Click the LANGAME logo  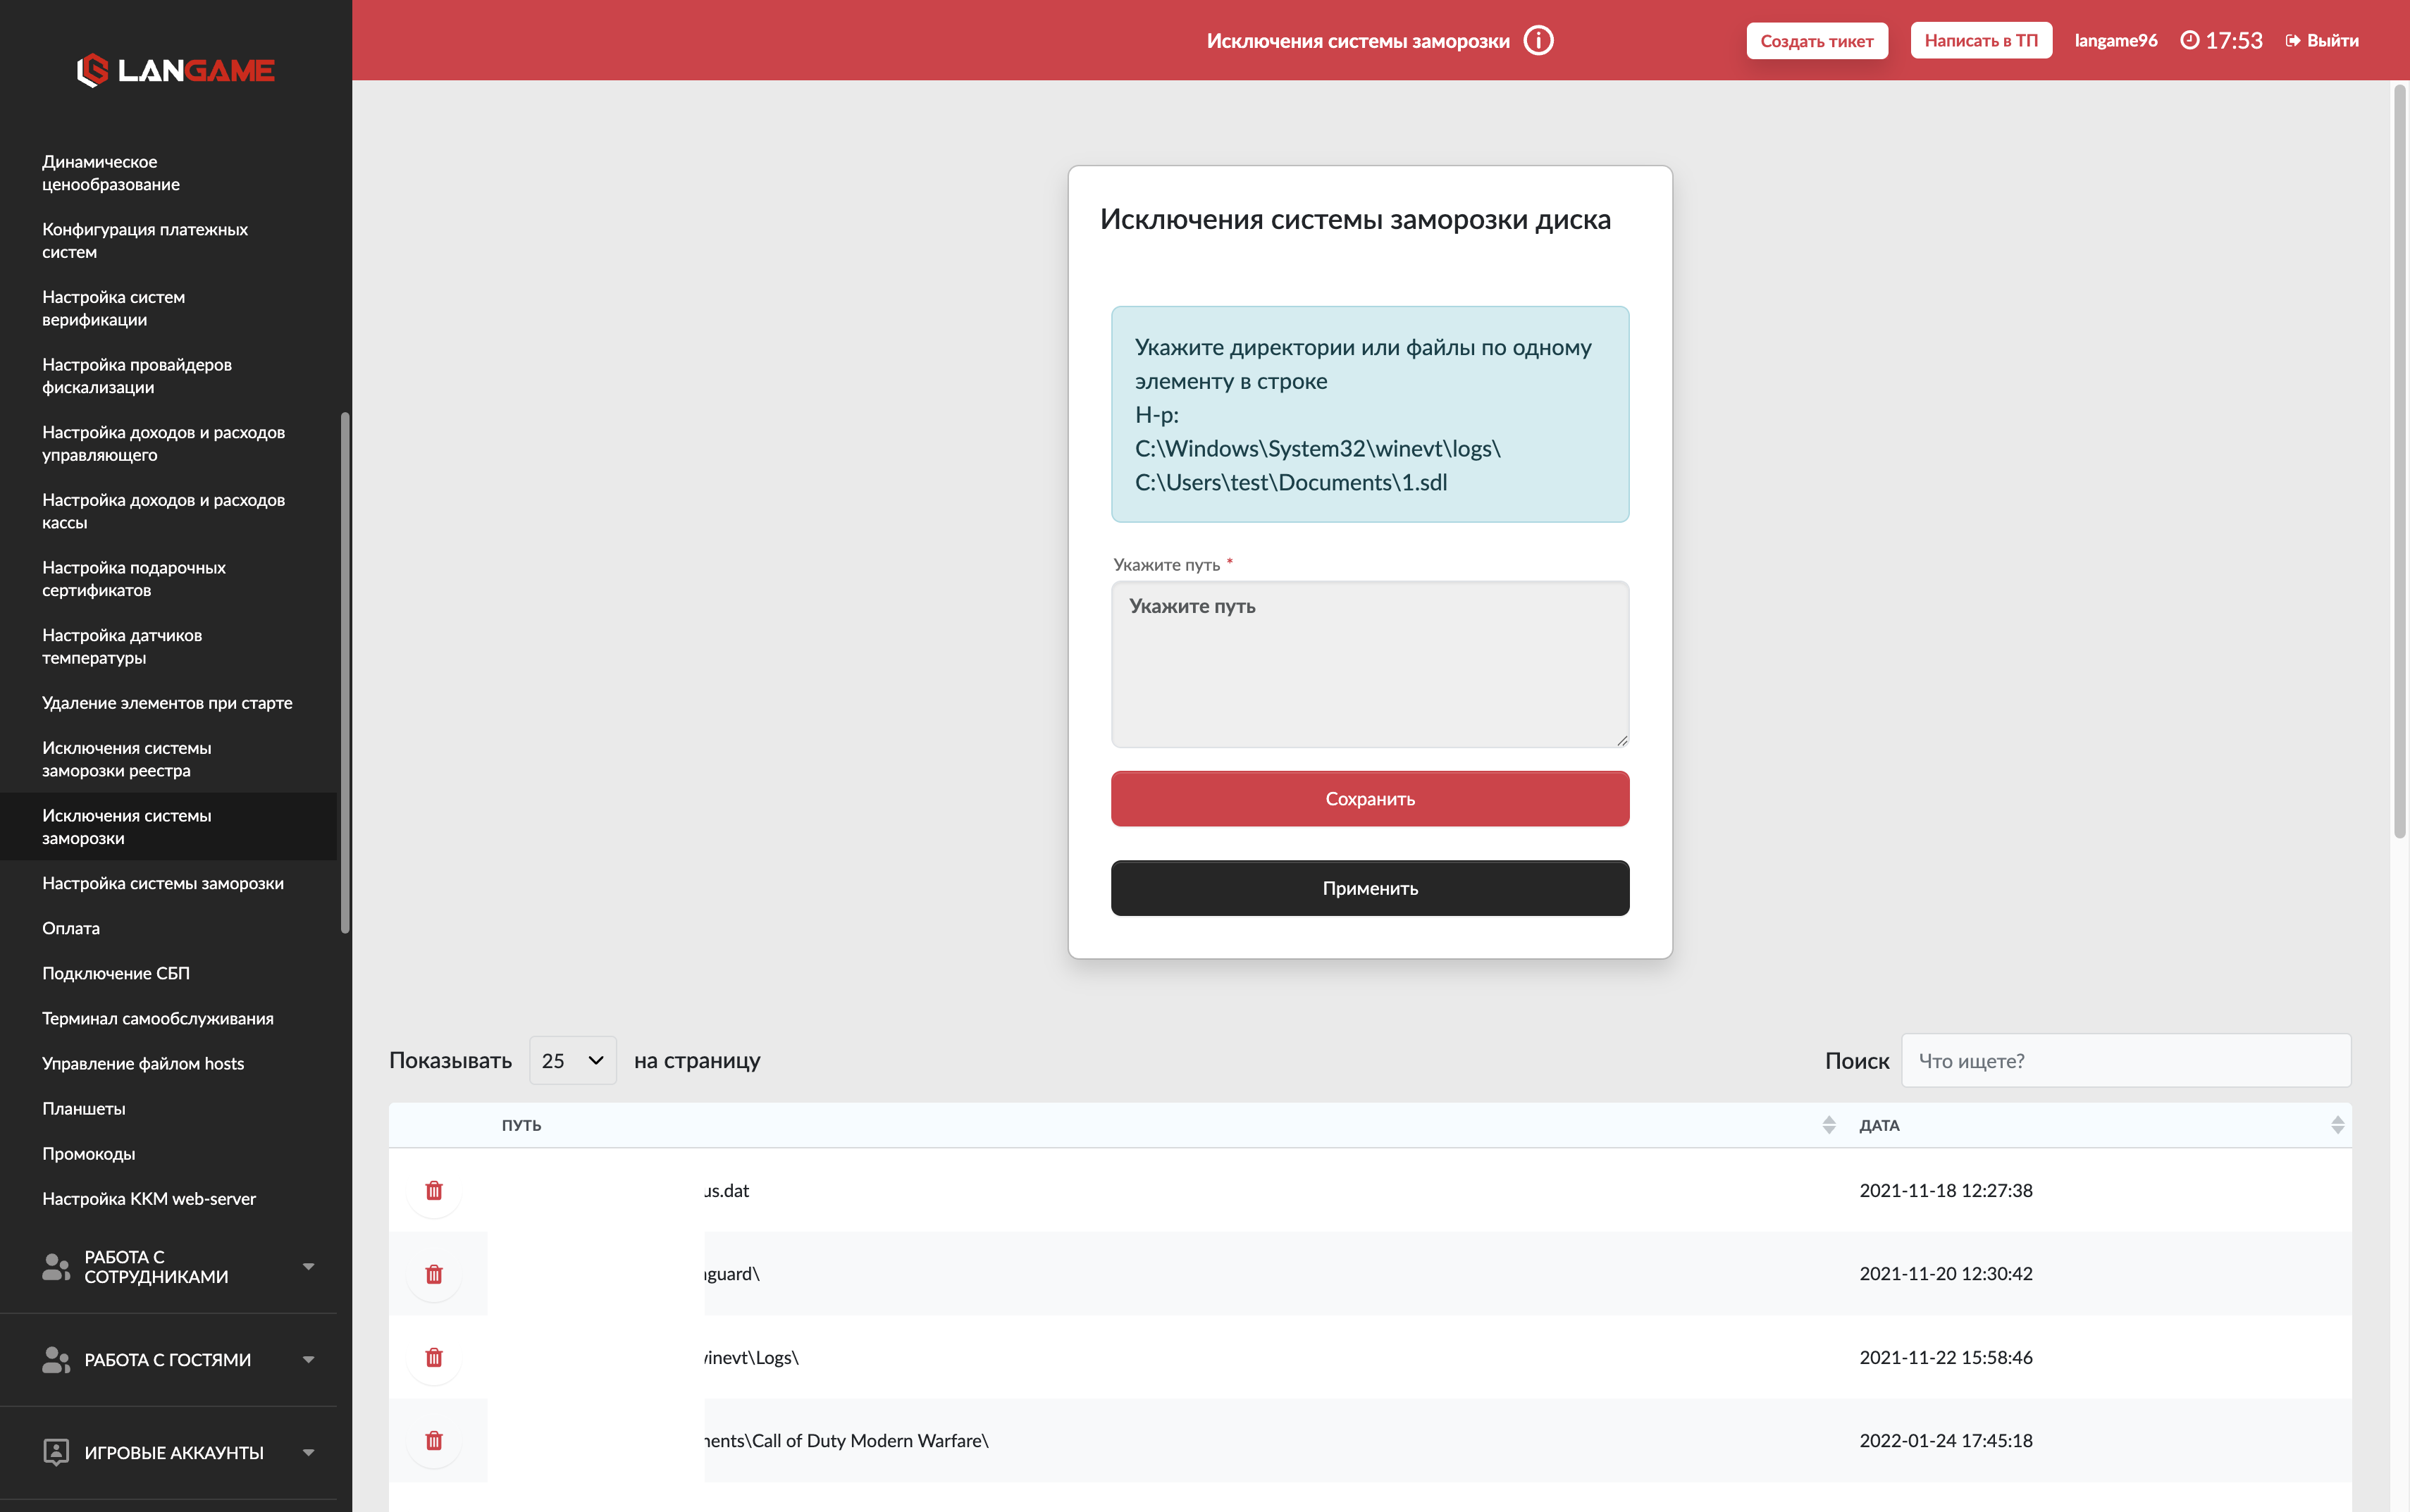click(x=176, y=70)
